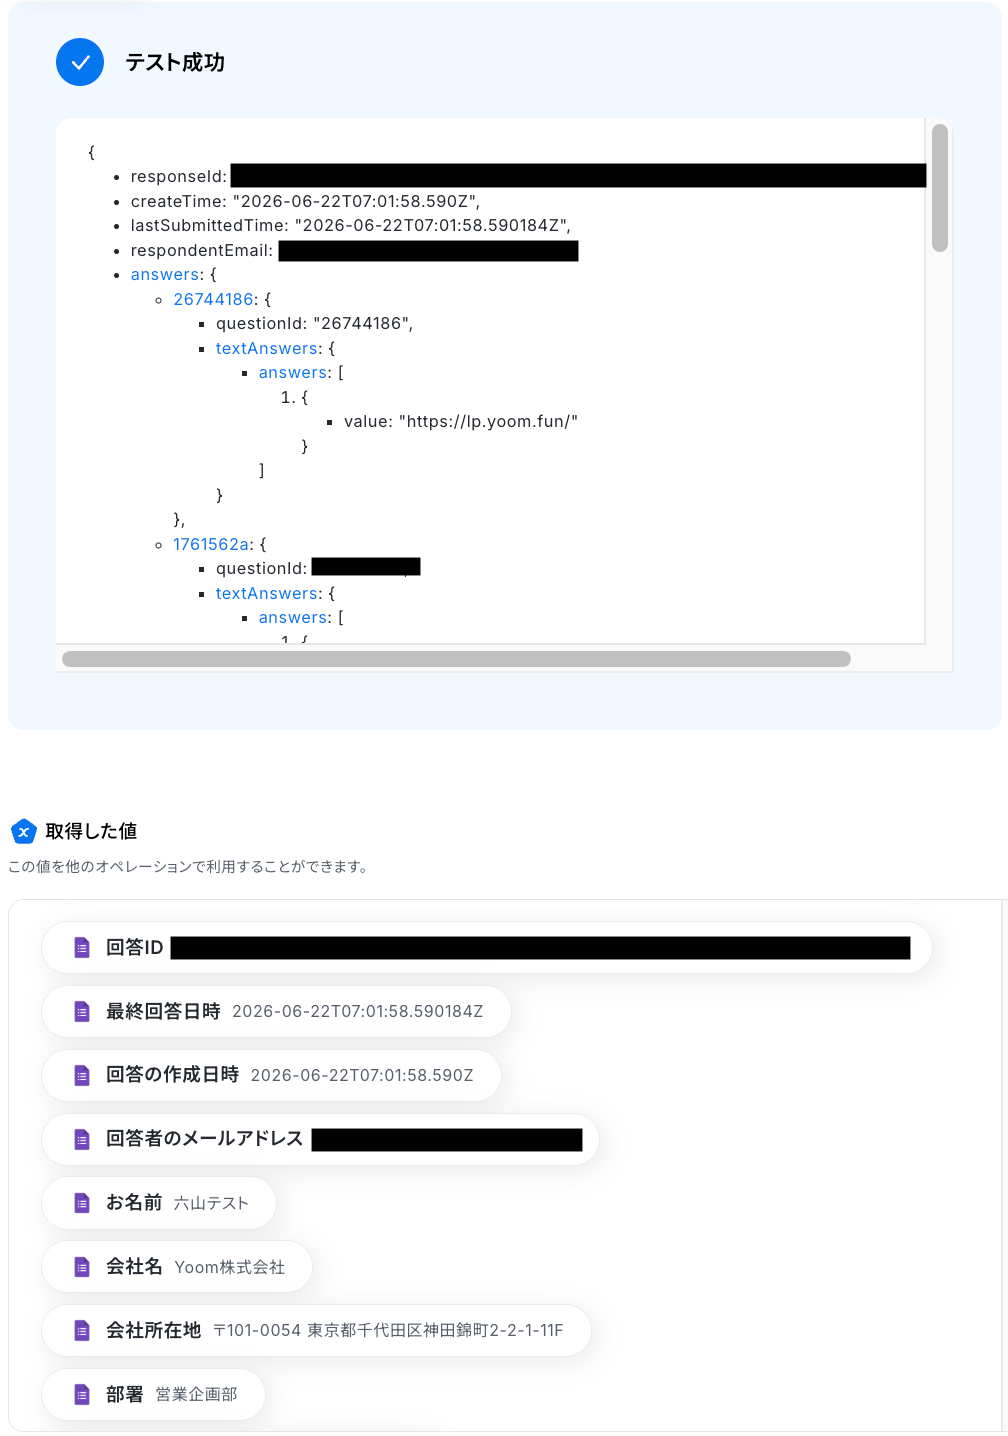
Task: Click the form icon next to 部署
Action: (x=82, y=1394)
